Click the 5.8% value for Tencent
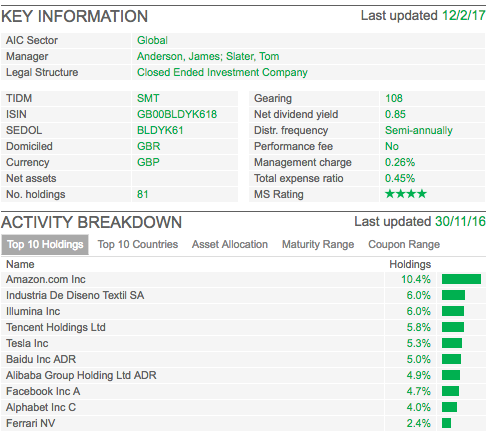 click(x=419, y=327)
